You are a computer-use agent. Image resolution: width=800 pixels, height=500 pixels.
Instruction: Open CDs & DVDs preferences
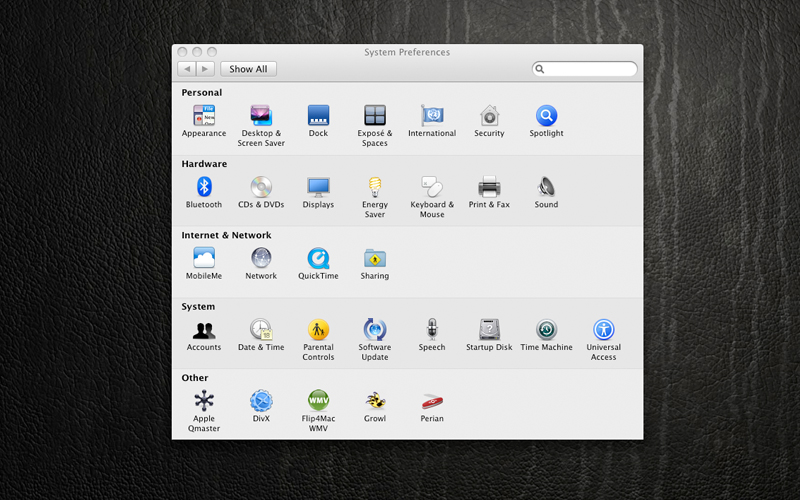[261, 187]
